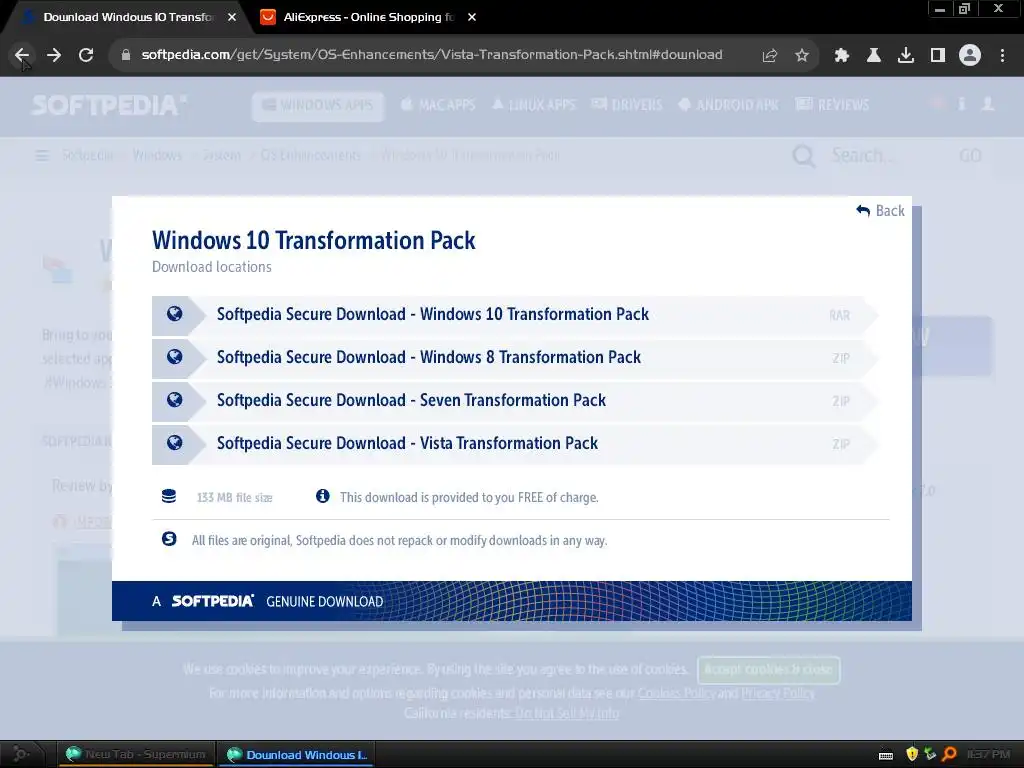Open the Linux Apps menu item

(x=534, y=105)
